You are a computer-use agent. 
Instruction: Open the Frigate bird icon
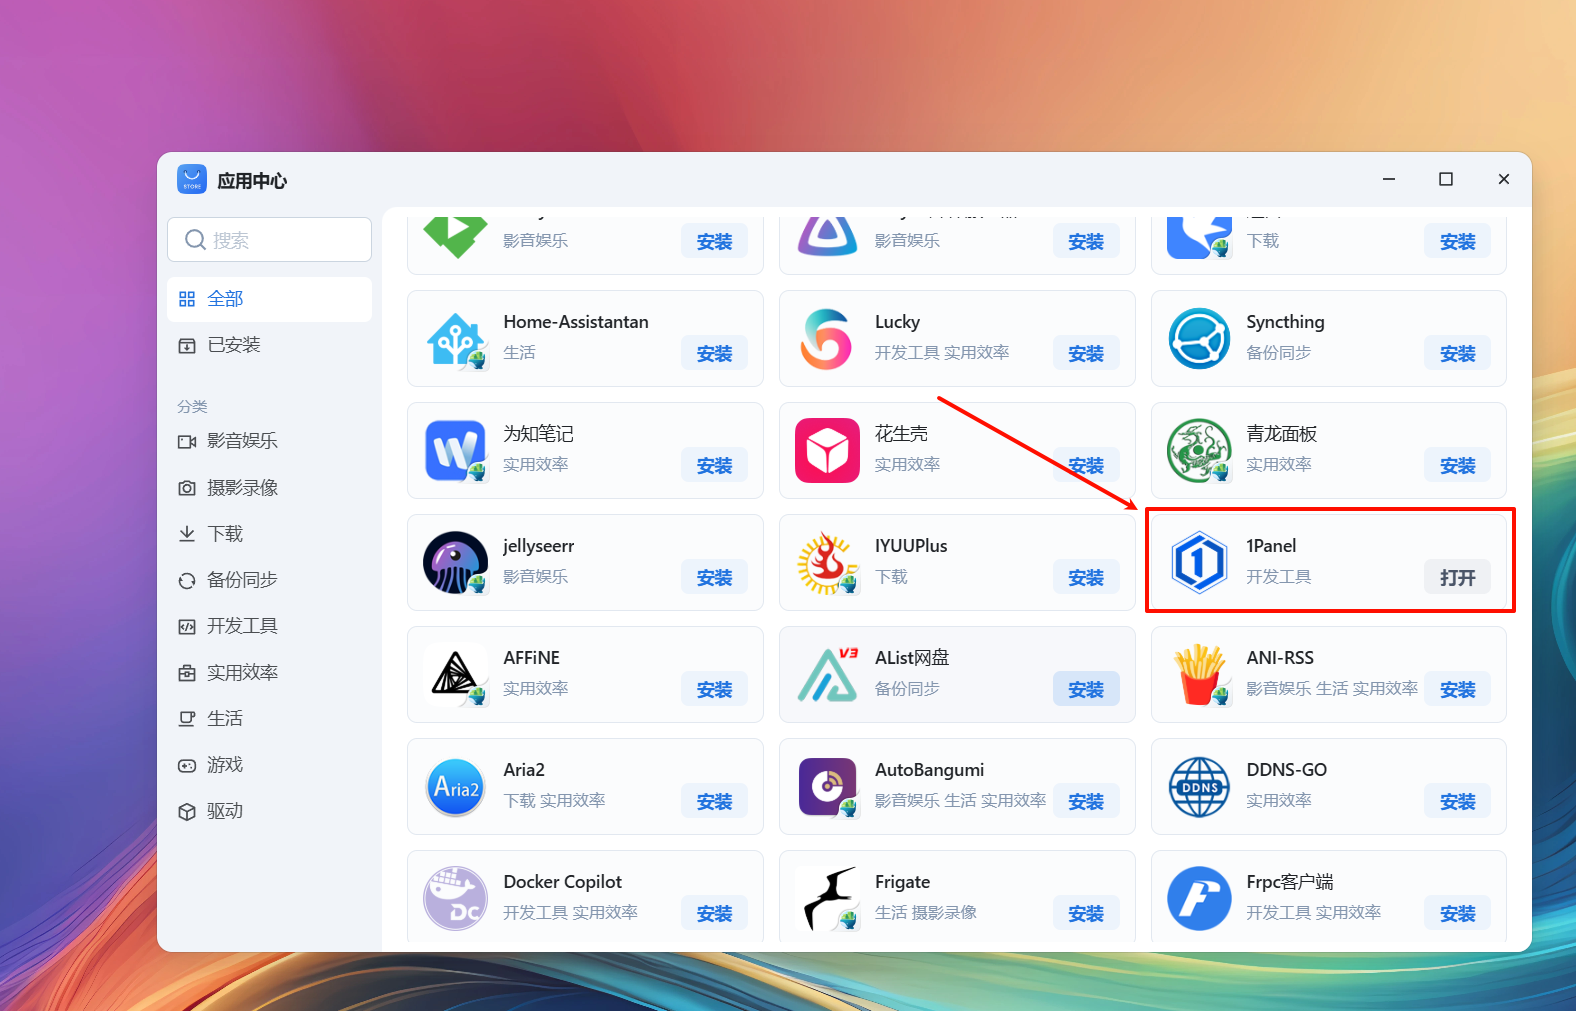click(827, 899)
